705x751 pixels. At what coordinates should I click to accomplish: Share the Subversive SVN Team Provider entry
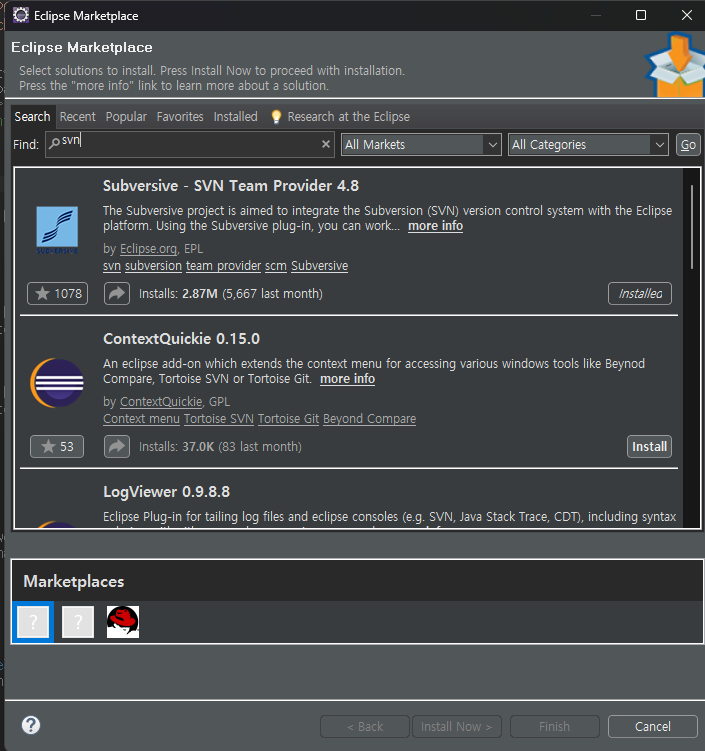(117, 294)
